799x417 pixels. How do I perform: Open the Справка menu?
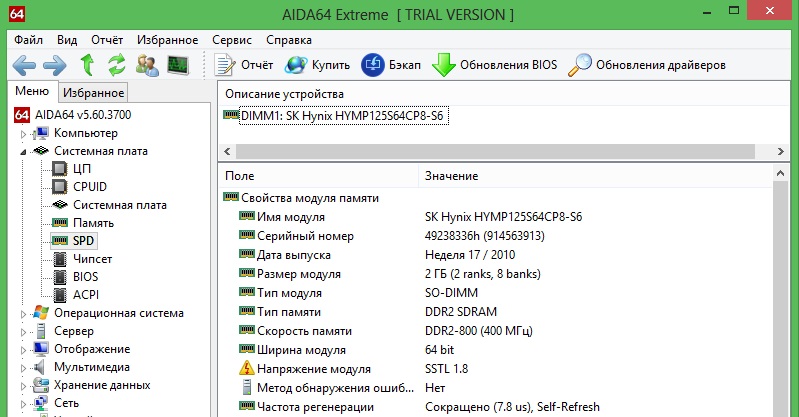coord(289,40)
